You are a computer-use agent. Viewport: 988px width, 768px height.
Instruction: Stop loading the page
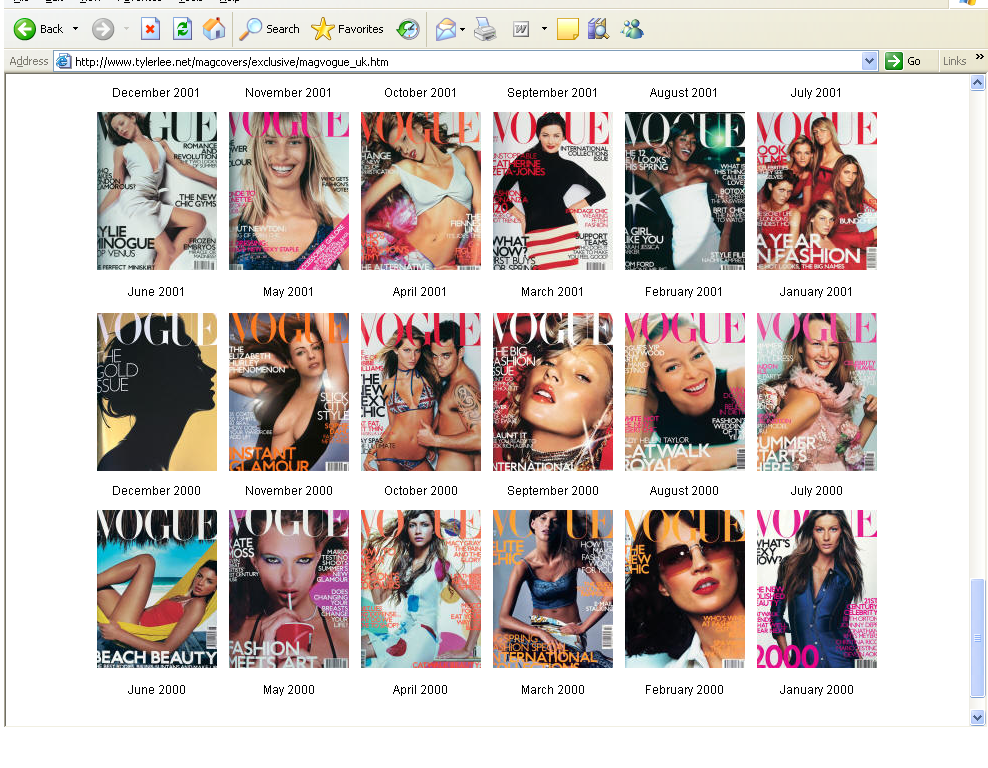click(150, 29)
